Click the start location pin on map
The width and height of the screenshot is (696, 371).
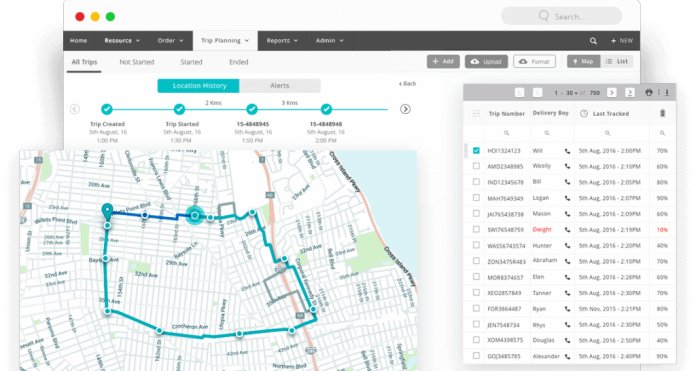pyautogui.click(x=107, y=211)
